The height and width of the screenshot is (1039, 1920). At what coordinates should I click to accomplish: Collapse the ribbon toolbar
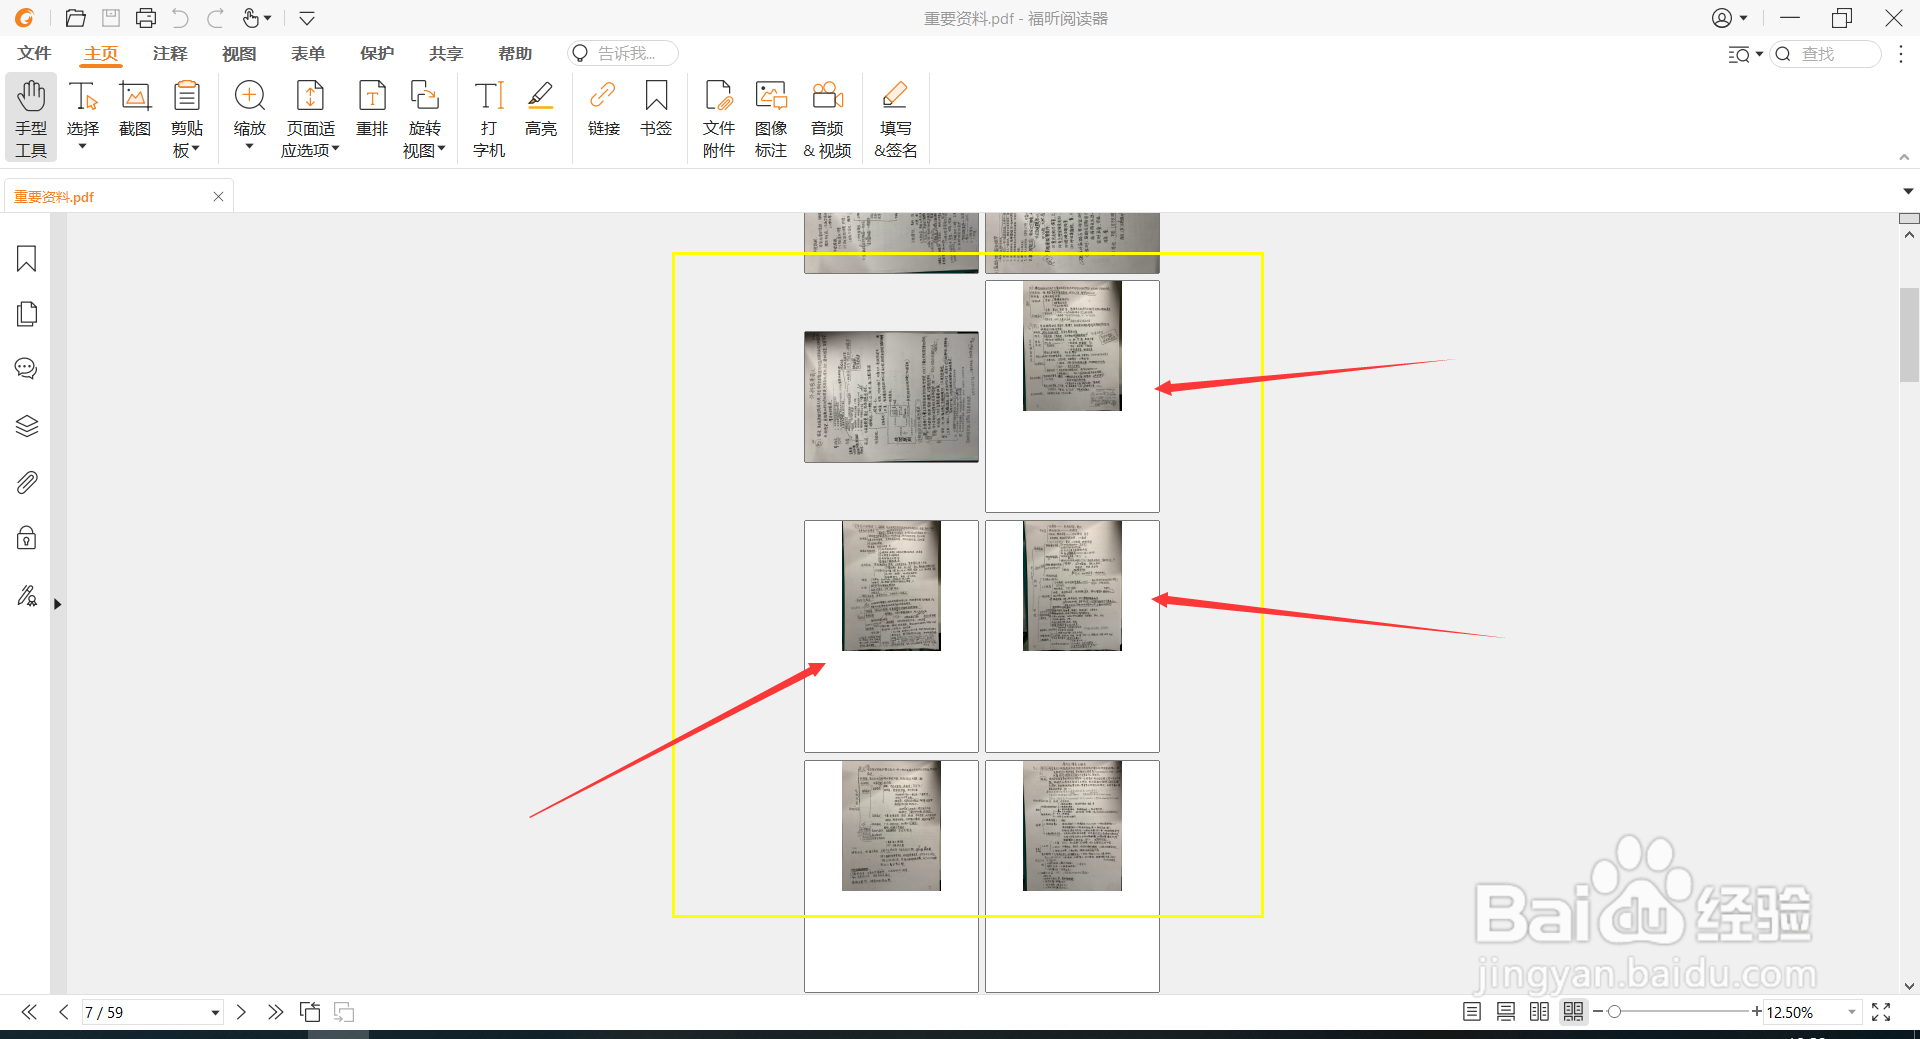tap(1905, 157)
